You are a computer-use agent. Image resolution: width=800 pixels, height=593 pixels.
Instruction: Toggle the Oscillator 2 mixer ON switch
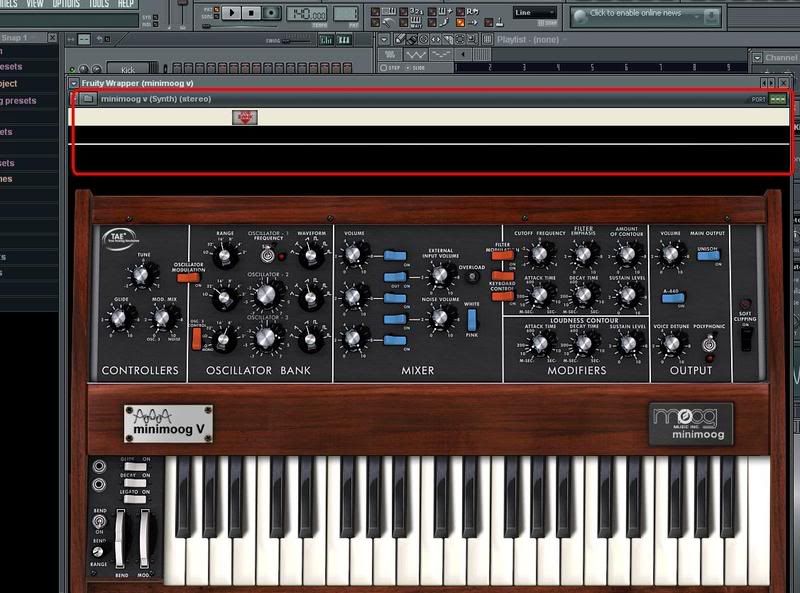point(395,298)
